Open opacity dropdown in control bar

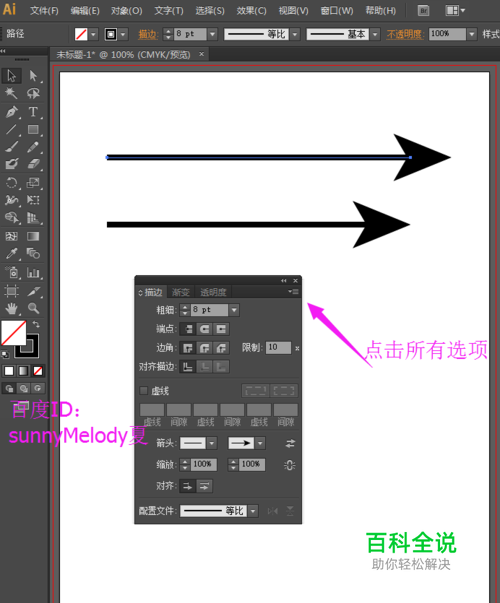click(x=472, y=34)
